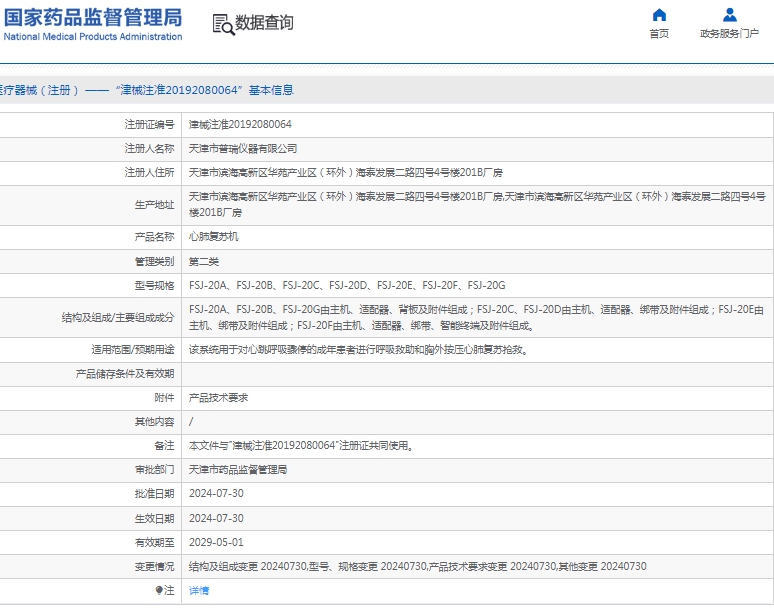The width and height of the screenshot is (774, 609).
Task: Select 批准日期 value 2024-07-30
Action: [x=216, y=494]
